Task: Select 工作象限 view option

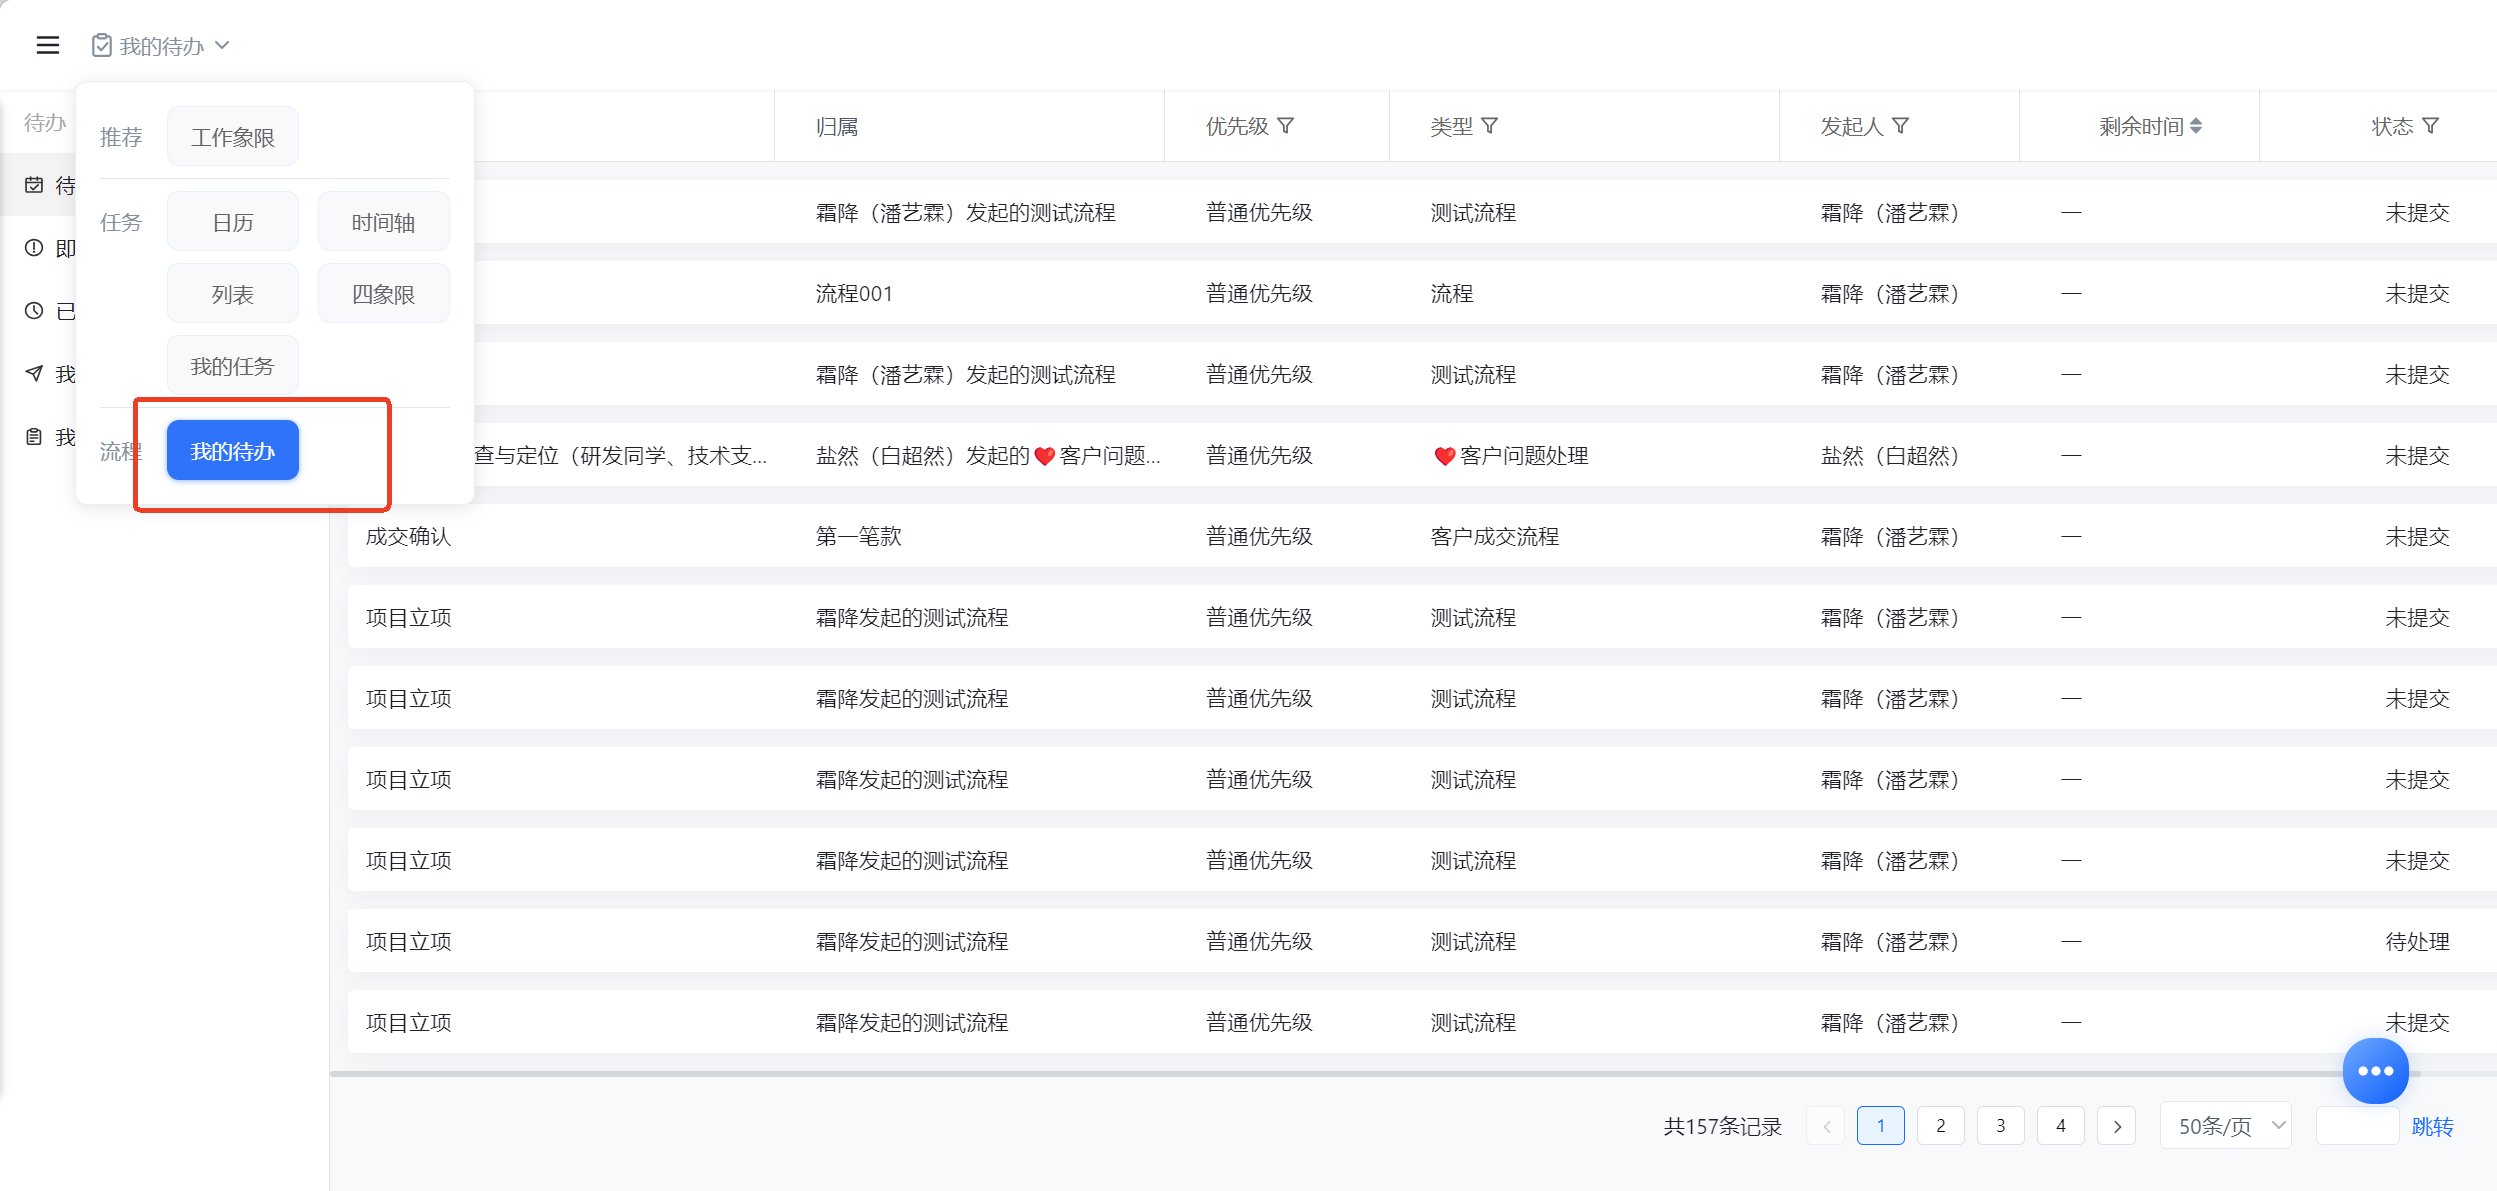Action: [x=233, y=137]
